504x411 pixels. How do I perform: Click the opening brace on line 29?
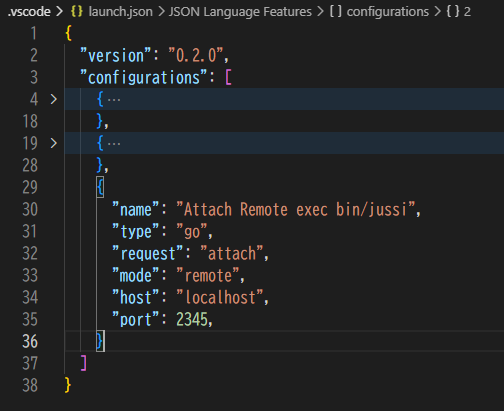[100, 187]
